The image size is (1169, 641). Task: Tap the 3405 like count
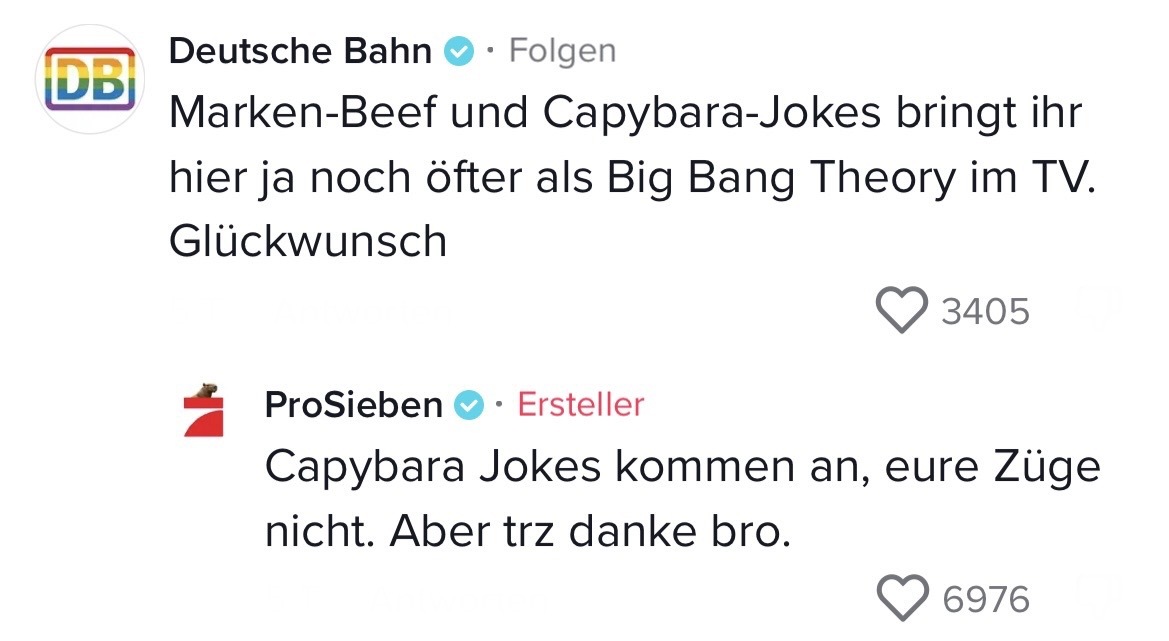click(985, 311)
